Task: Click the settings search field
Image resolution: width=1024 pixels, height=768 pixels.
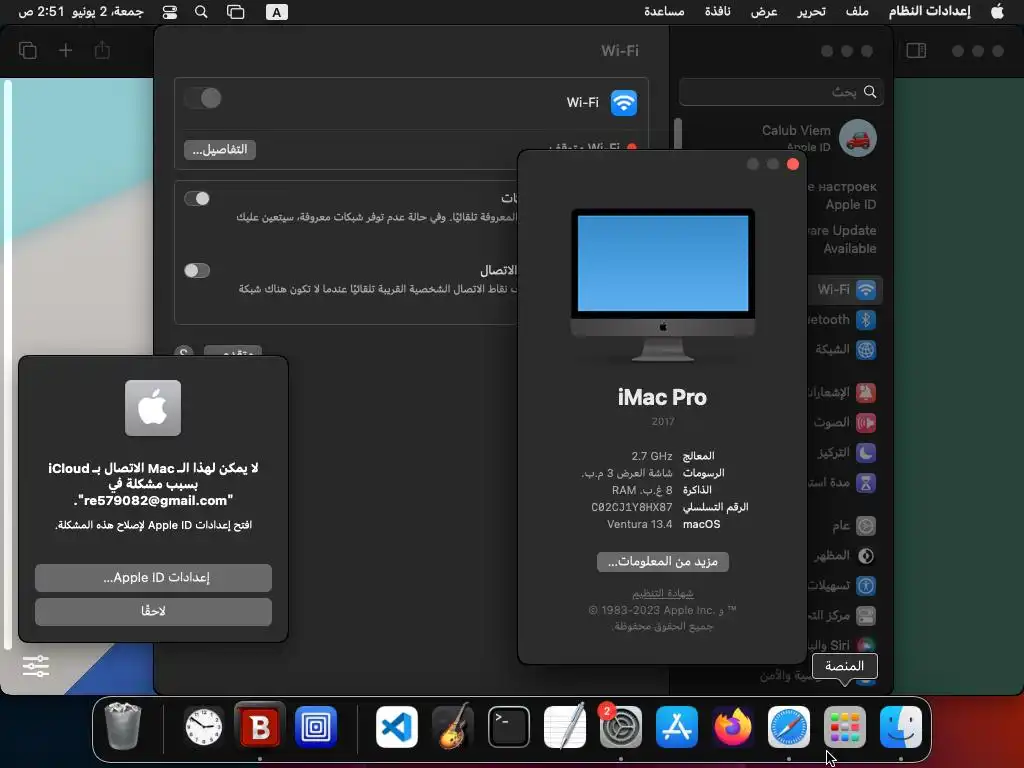Action: coord(782,92)
